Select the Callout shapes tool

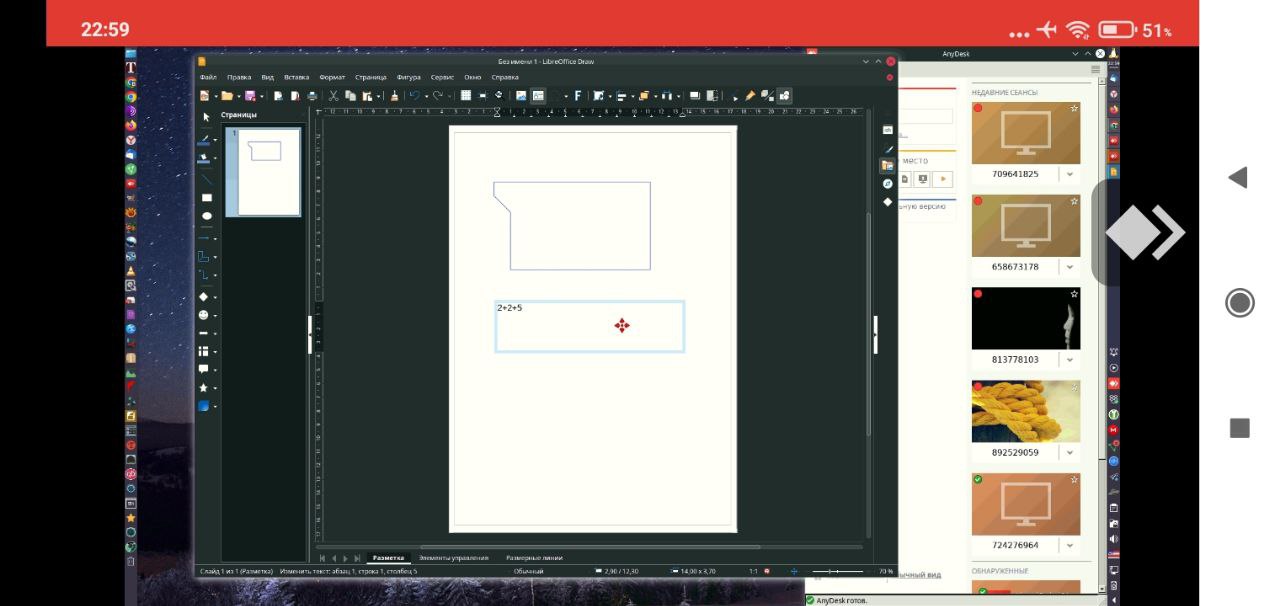click(x=204, y=370)
